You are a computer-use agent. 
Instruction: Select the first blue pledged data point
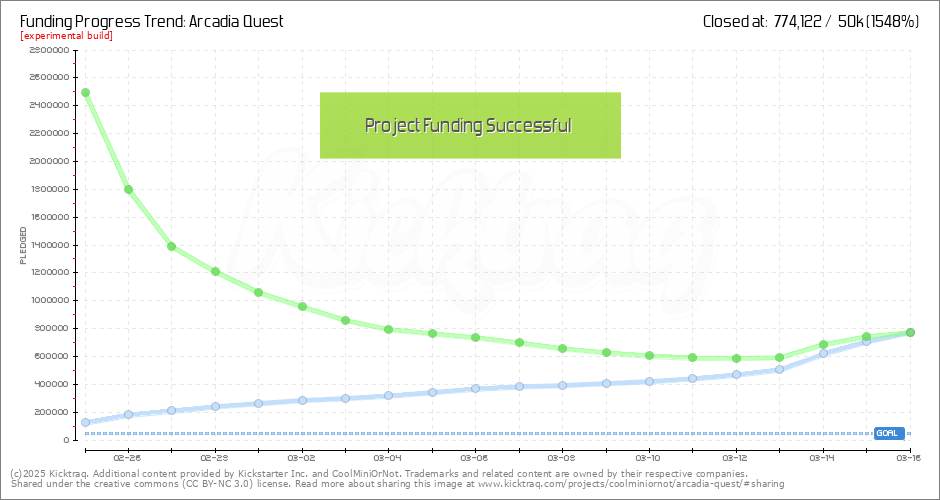[x=85, y=423]
